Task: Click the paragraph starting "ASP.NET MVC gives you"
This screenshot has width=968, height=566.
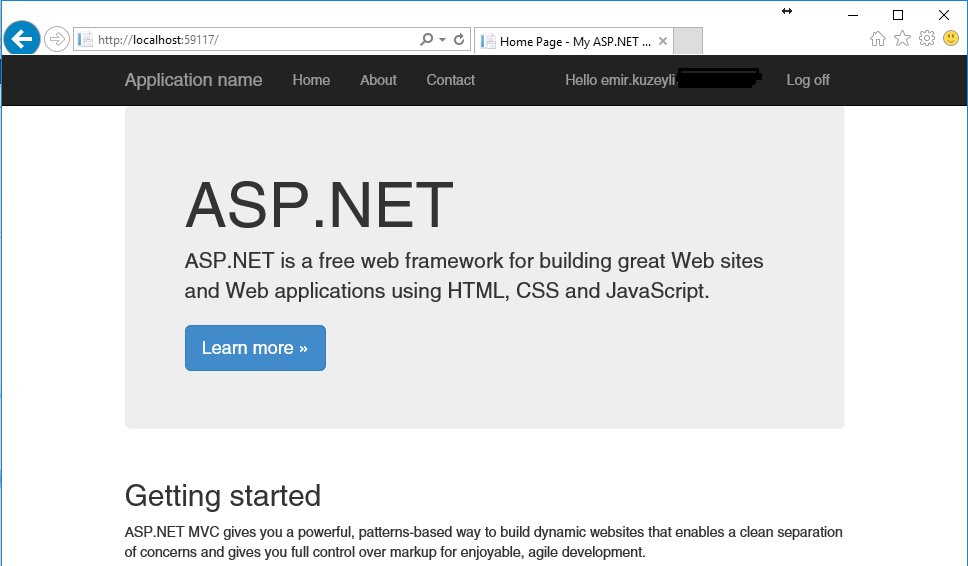Action: pos(483,542)
